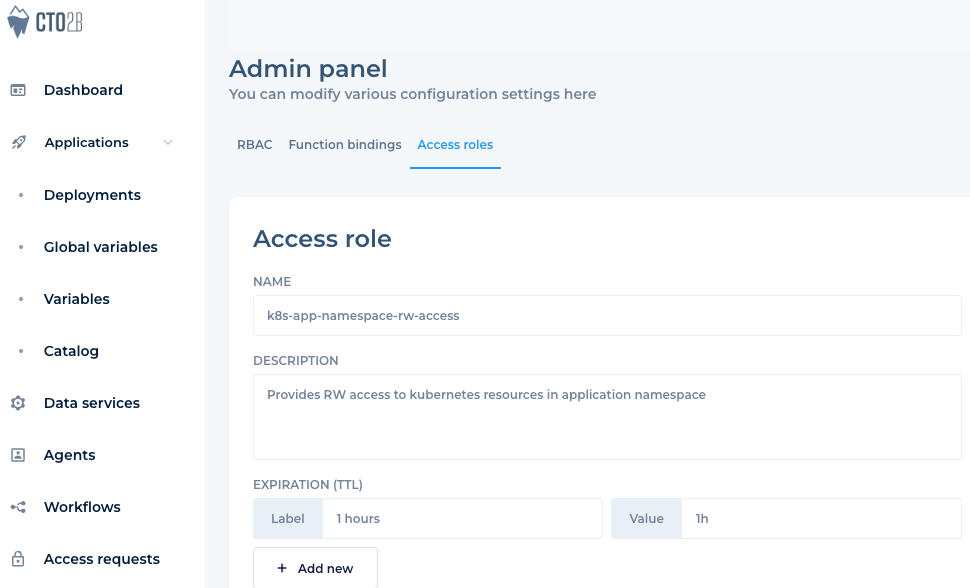Click the Workflows sidebar icon
Image resolution: width=970 pixels, height=588 pixels.
point(18,507)
